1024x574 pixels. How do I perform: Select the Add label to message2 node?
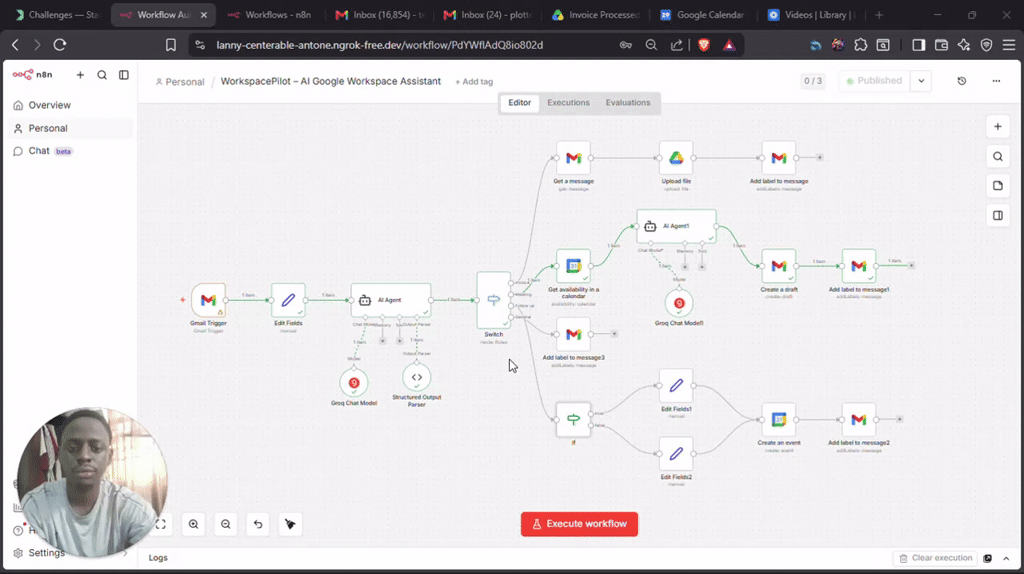(859, 419)
